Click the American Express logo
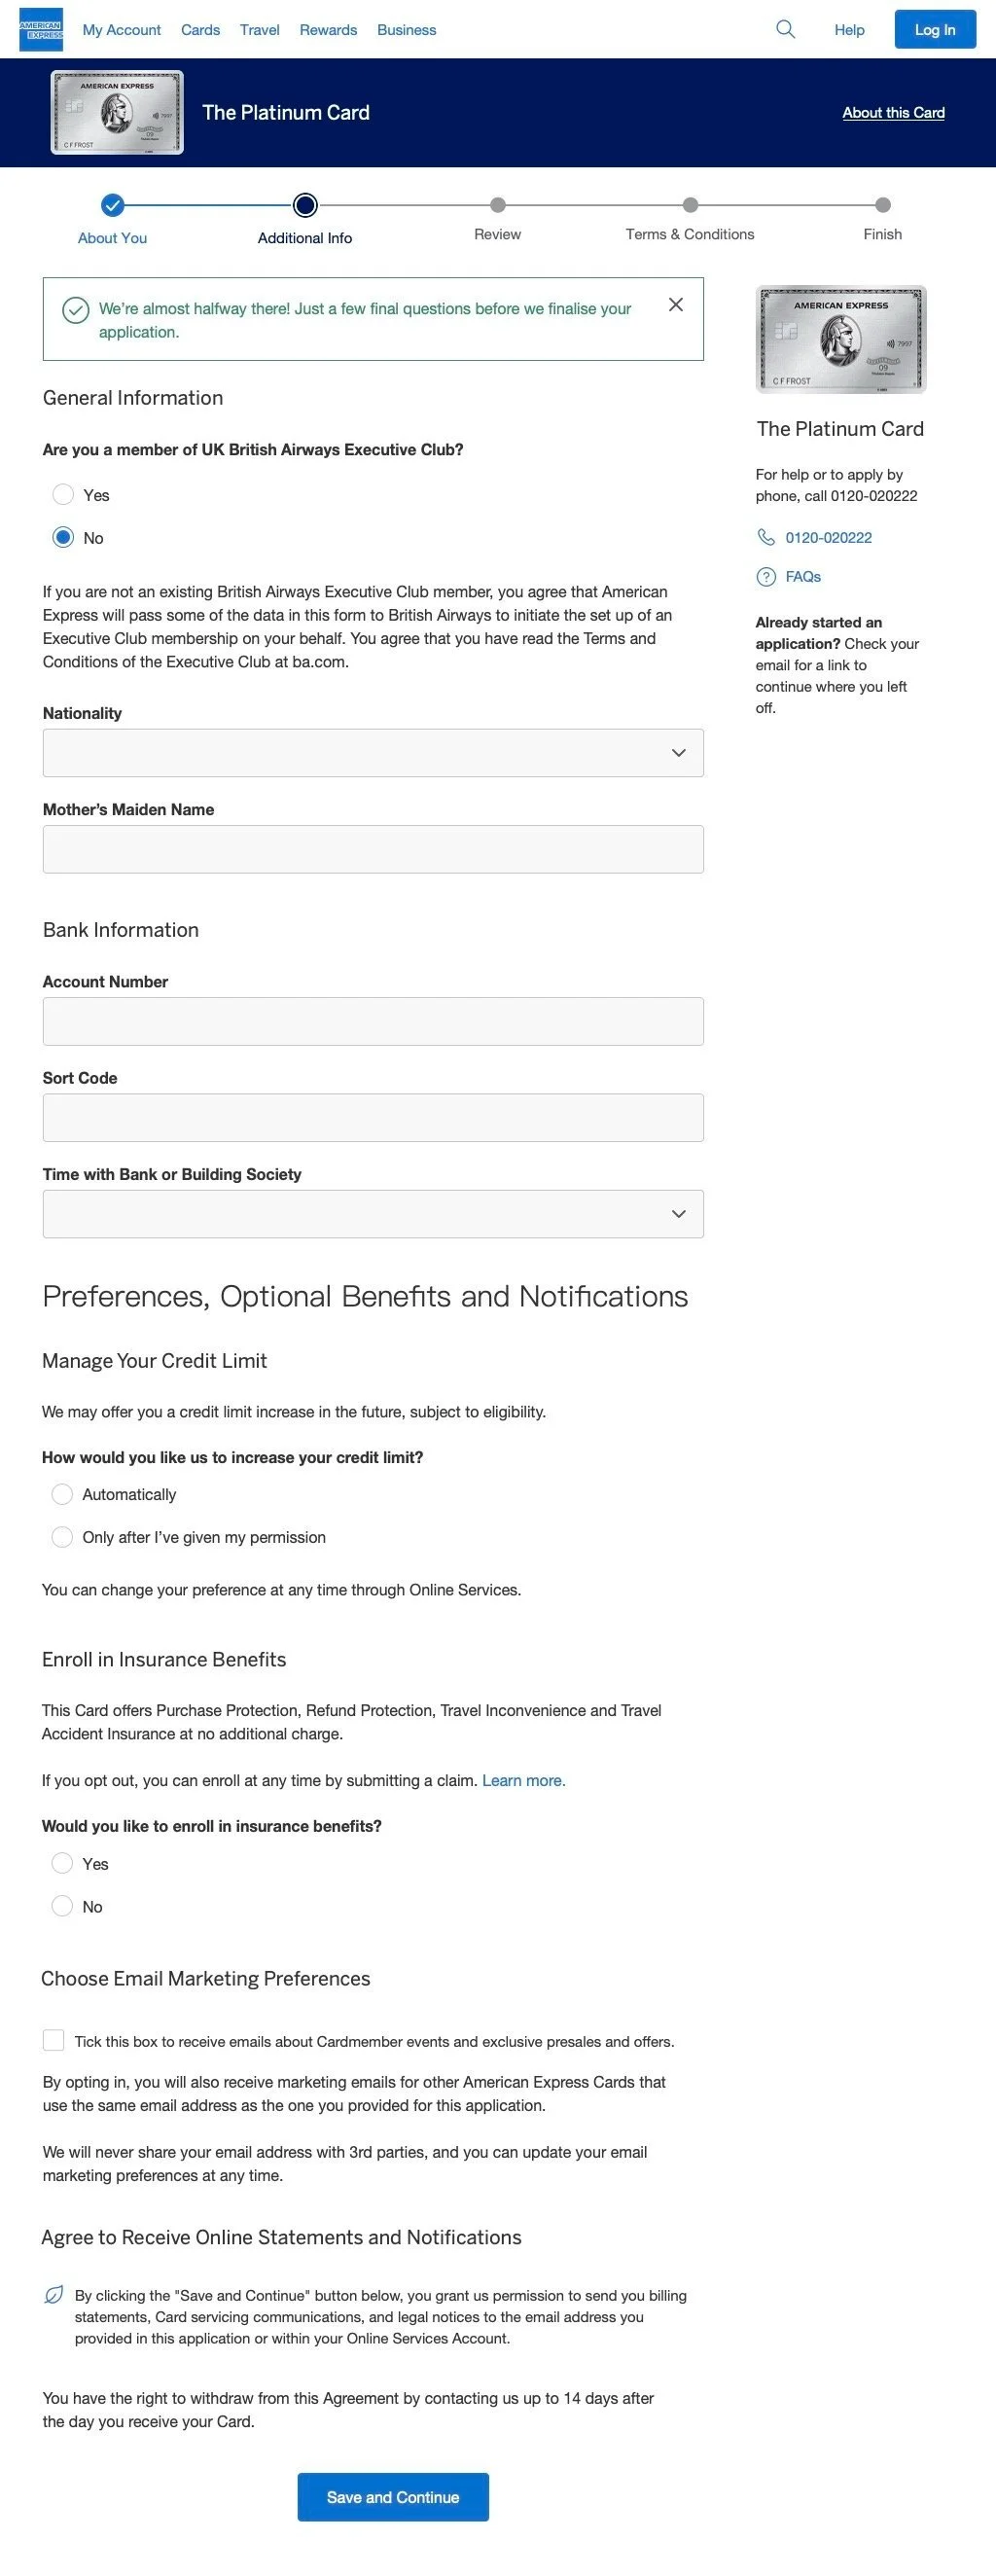996x2576 pixels. pos(41,29)
